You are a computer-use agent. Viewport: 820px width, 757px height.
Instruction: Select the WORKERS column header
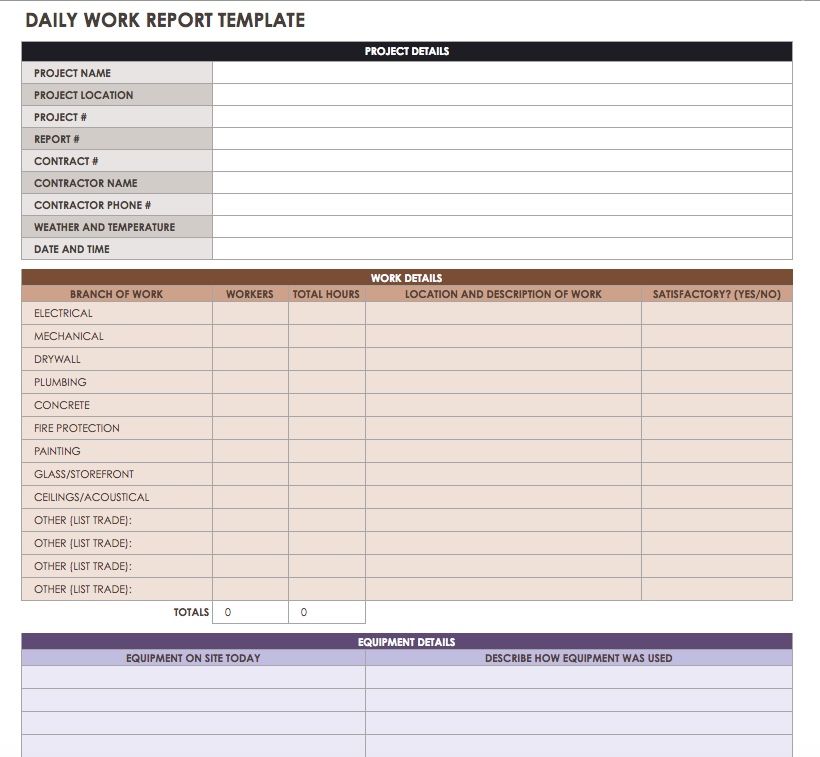pos(250,294)
